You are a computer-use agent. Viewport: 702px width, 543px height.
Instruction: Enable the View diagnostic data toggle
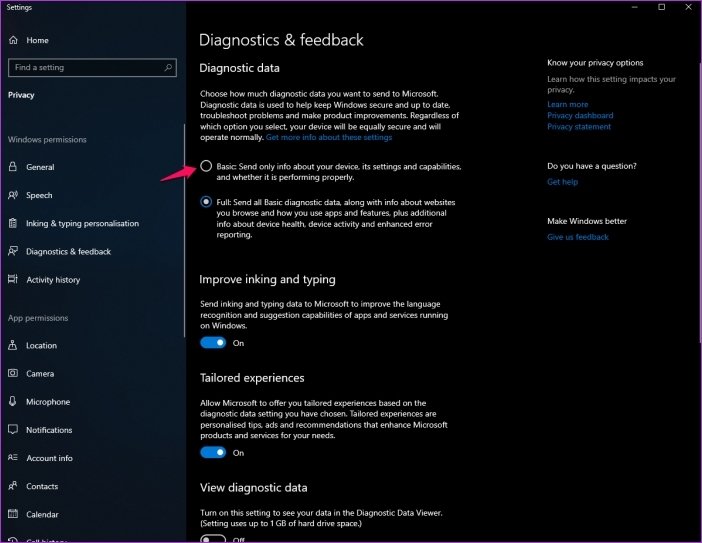click(x=213, y=539)
